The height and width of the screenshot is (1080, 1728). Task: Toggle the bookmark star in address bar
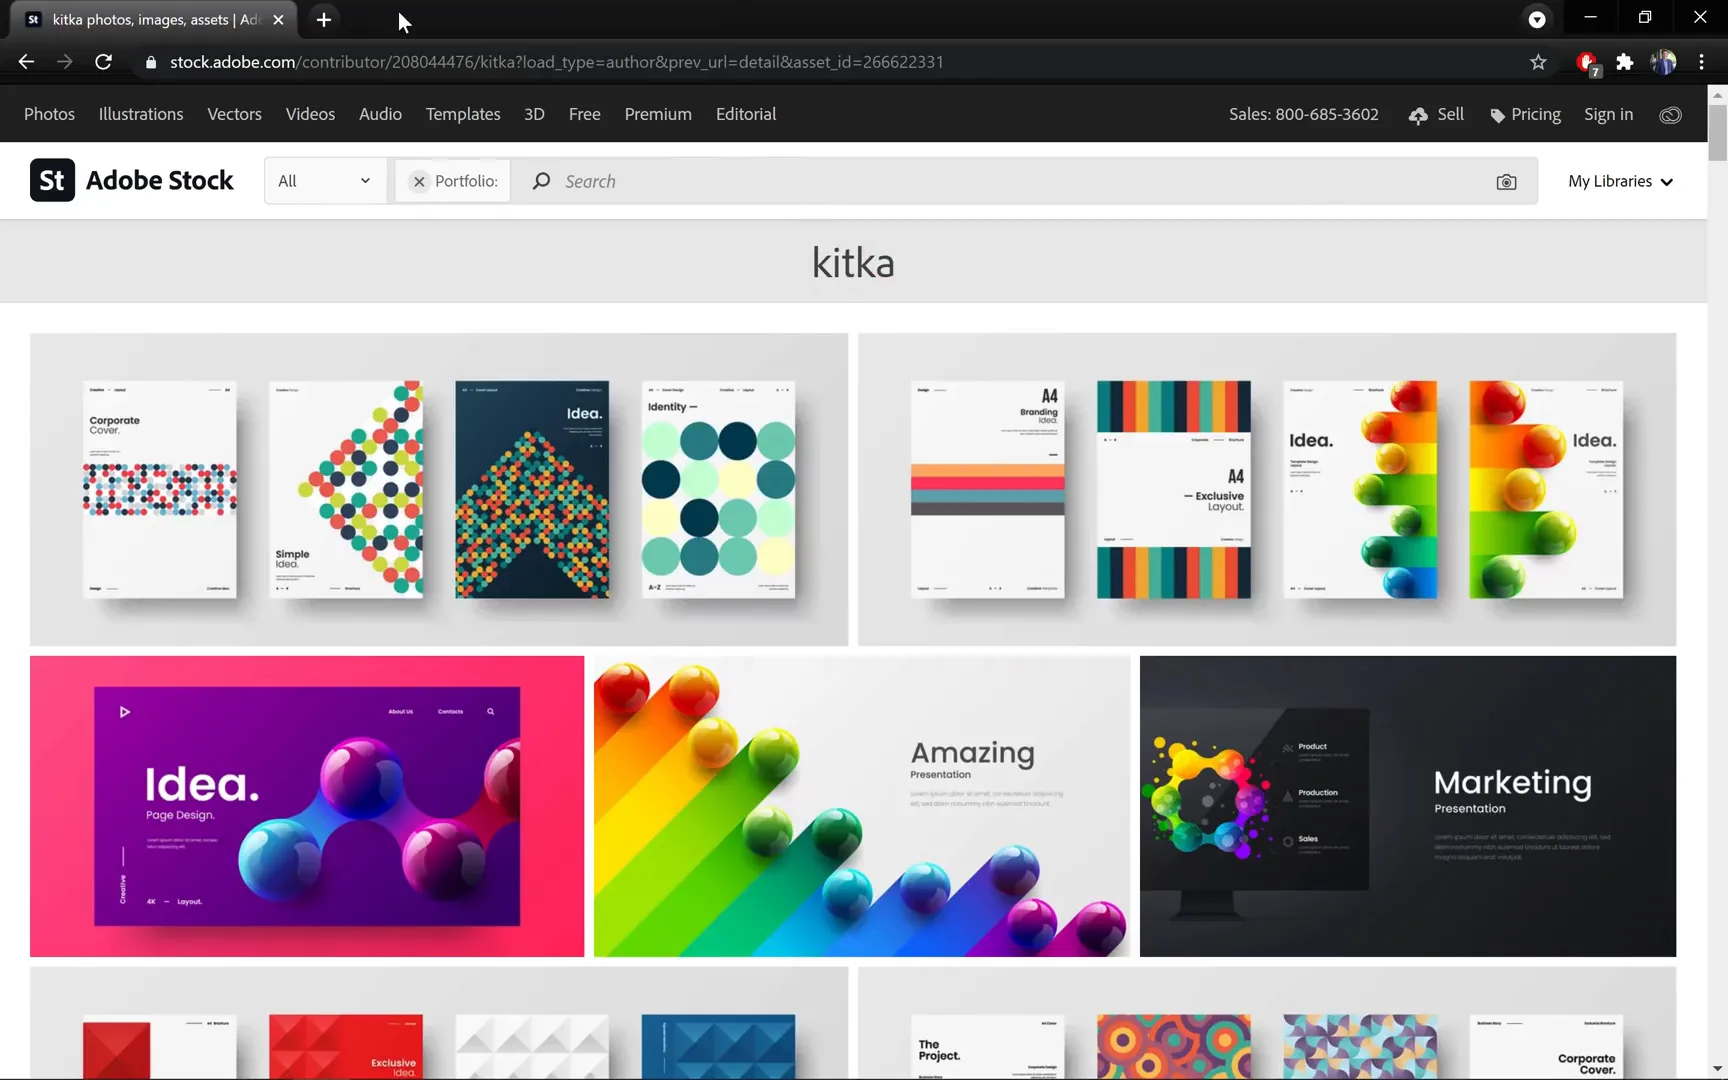(1538, 61)
